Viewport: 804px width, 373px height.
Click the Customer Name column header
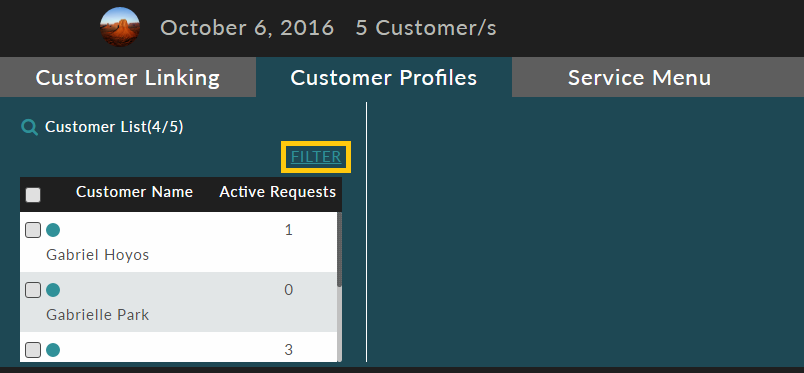click(134, 192)
